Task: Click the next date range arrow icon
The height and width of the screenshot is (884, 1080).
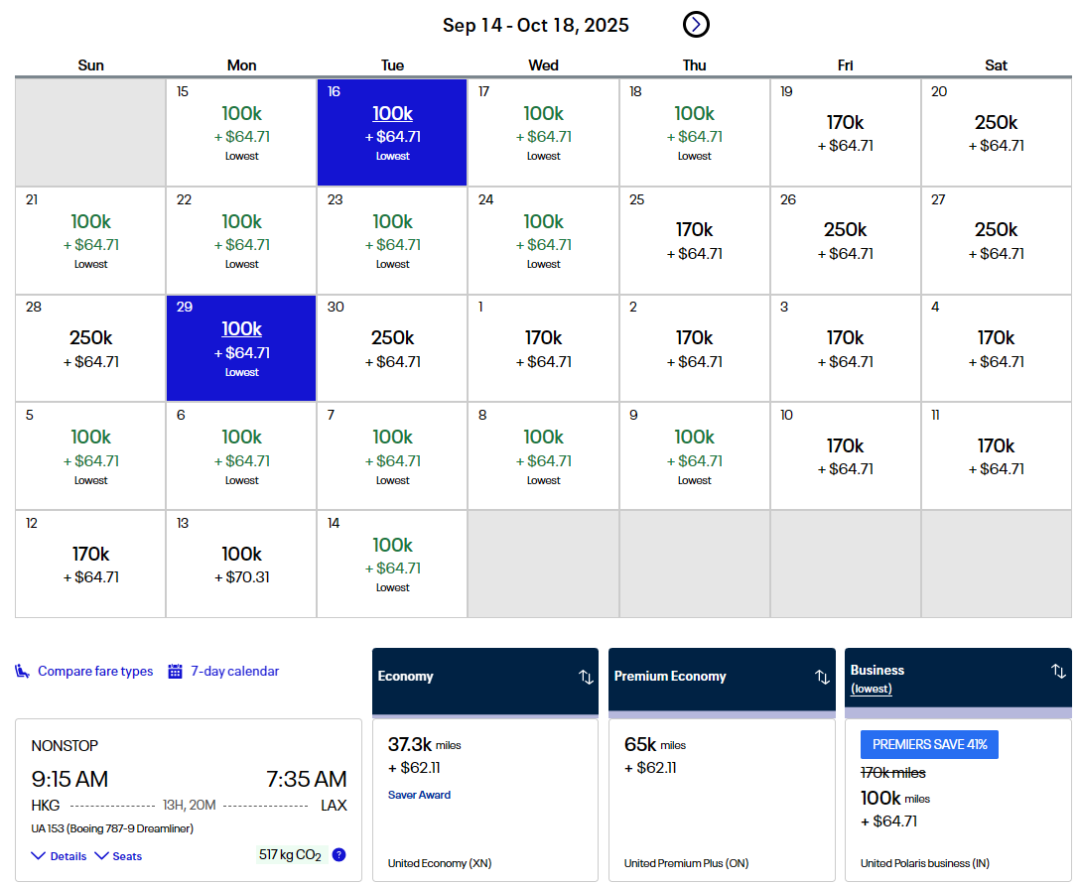Action: (x=696, y=25)
